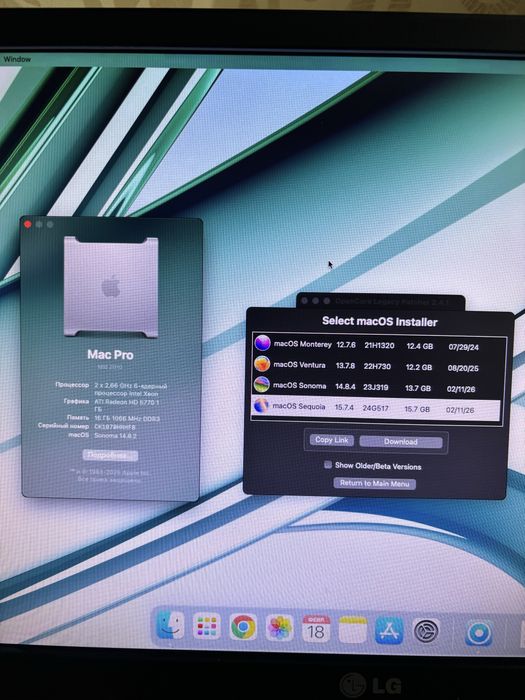Click the macOS Sonoma installer icon

(x=262, y=384)
